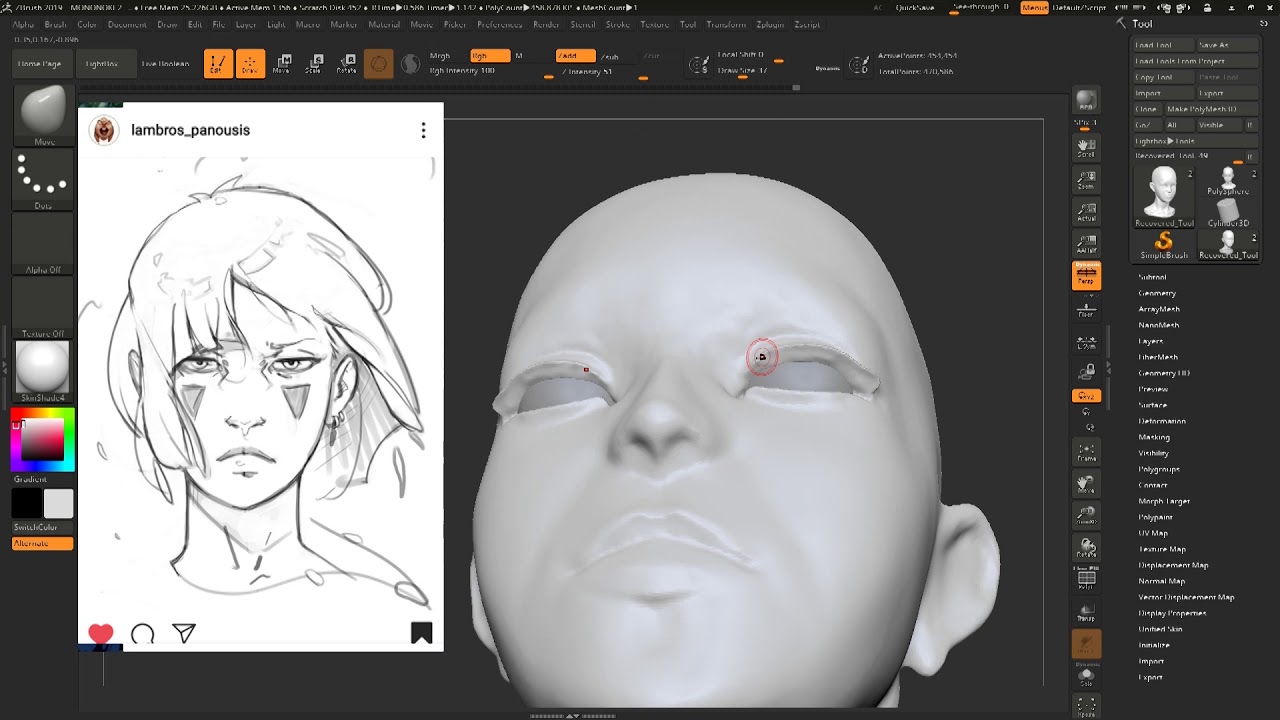Select the Scale gizmo tool
1280x720 pixels.
pyautogui.click(x=314, y=64)
